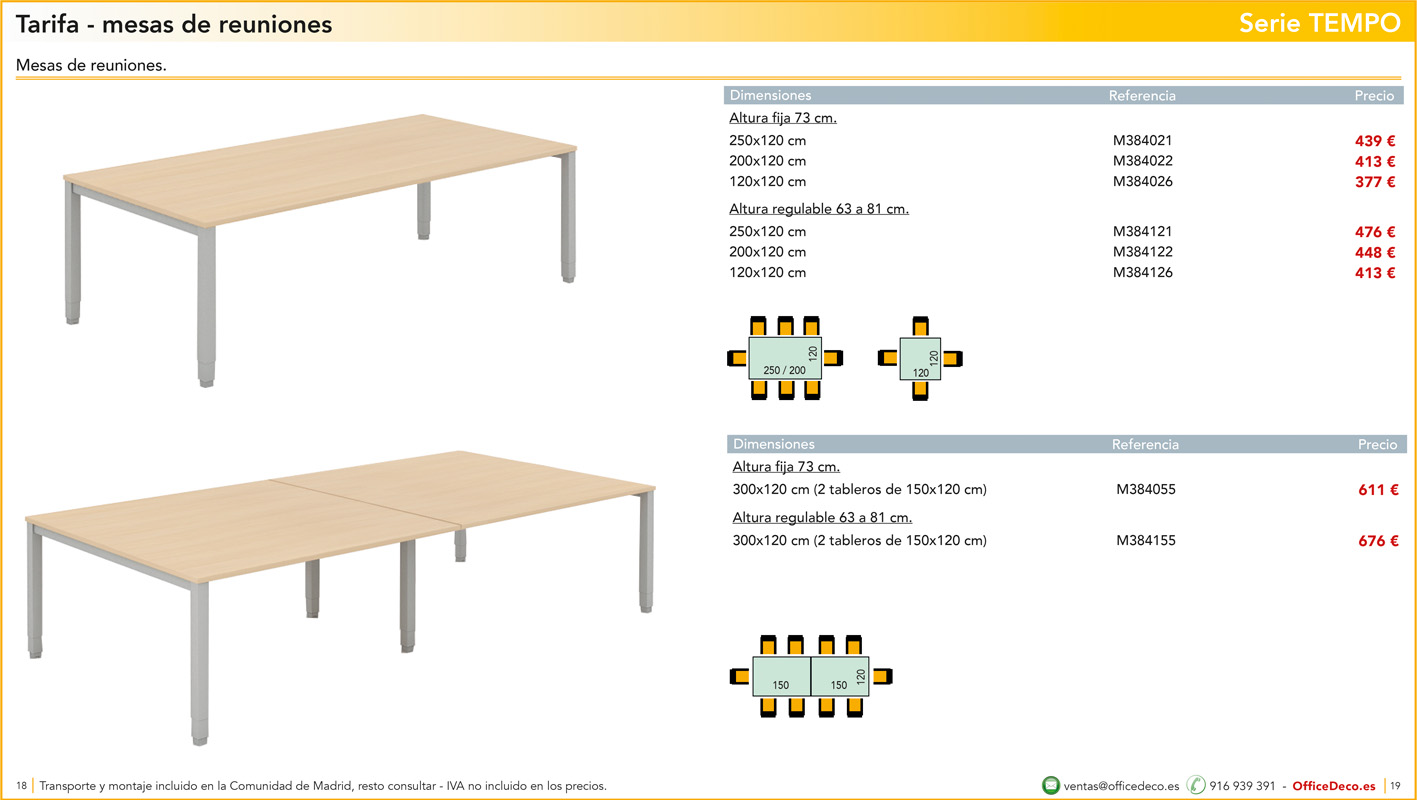Click the phone handset icon

click(1196, 785)
